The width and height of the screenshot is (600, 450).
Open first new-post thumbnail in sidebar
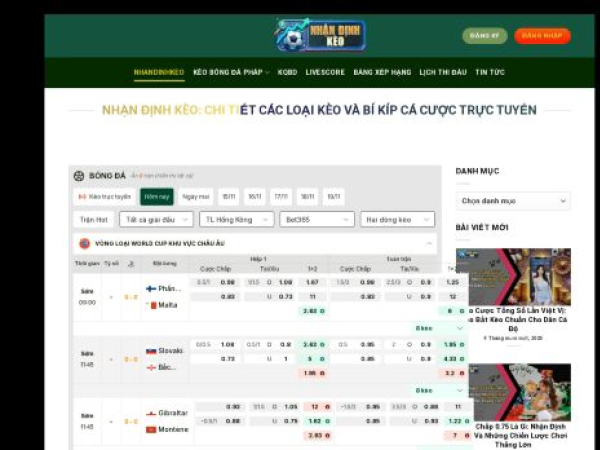coord(513,277)
